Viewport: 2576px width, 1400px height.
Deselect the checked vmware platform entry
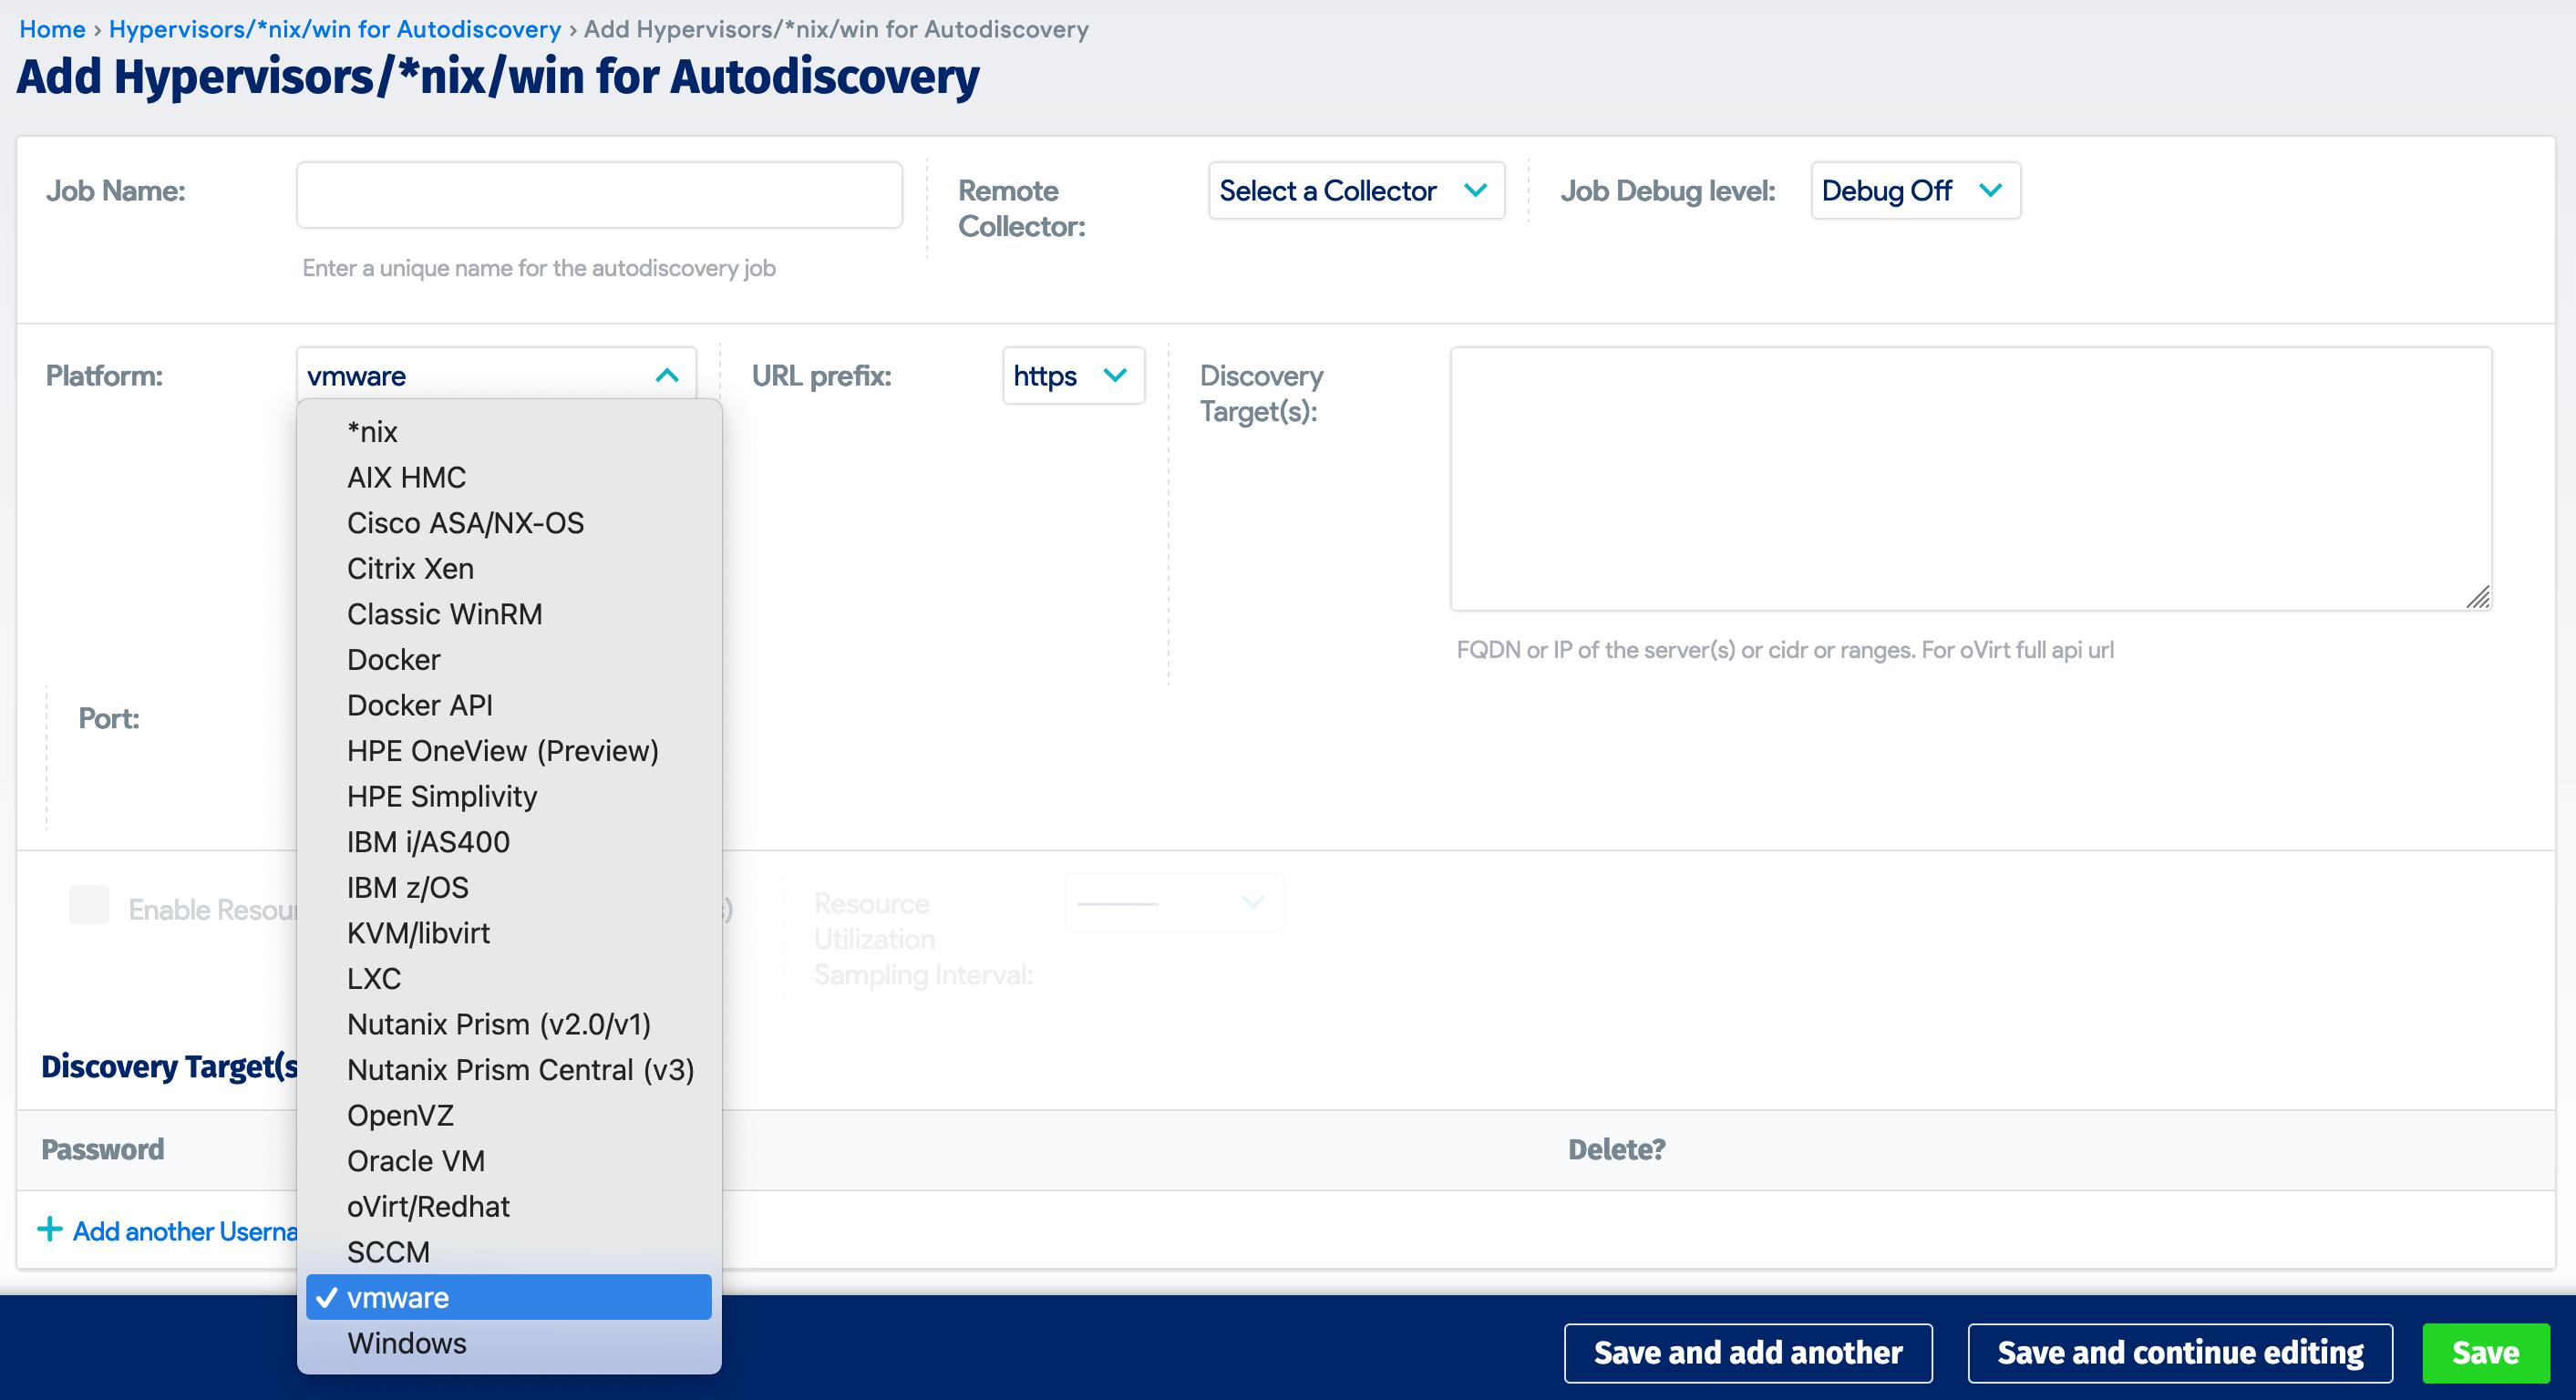pos(398,1297)
